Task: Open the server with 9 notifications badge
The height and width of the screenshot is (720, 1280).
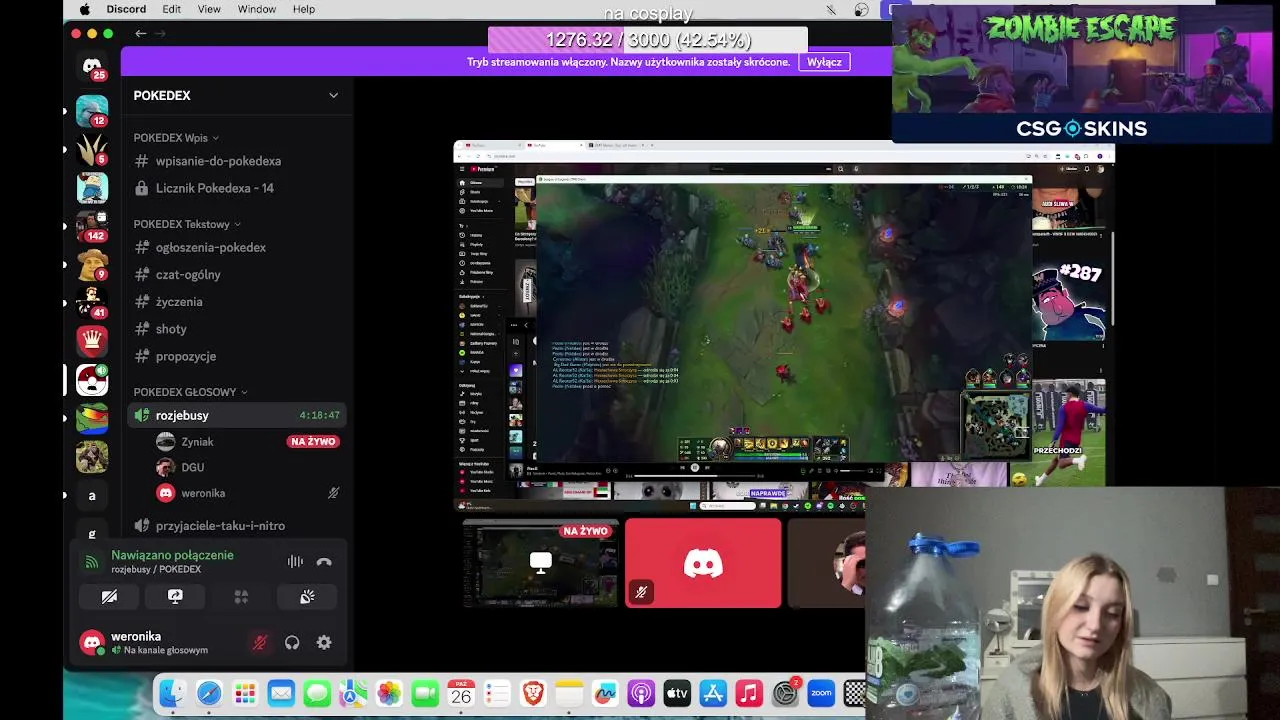Action: tap(92, 264)
